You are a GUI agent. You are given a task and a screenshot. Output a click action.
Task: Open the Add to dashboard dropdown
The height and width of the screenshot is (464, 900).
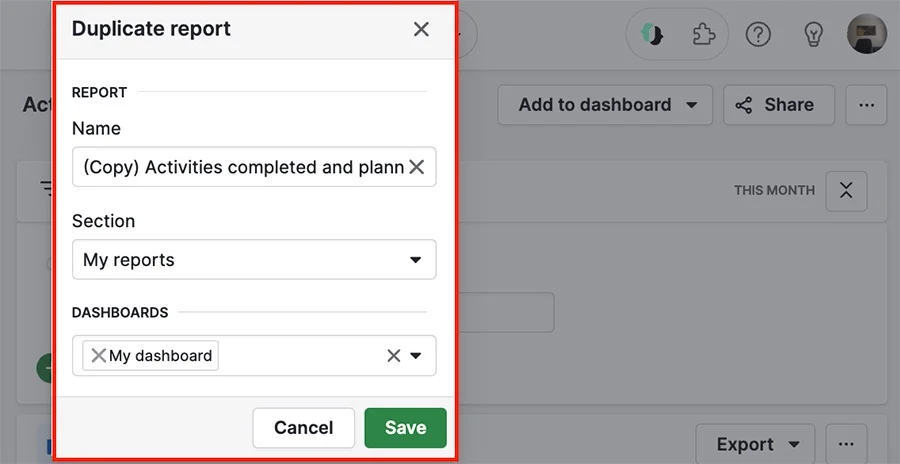(x=605, y=105)
